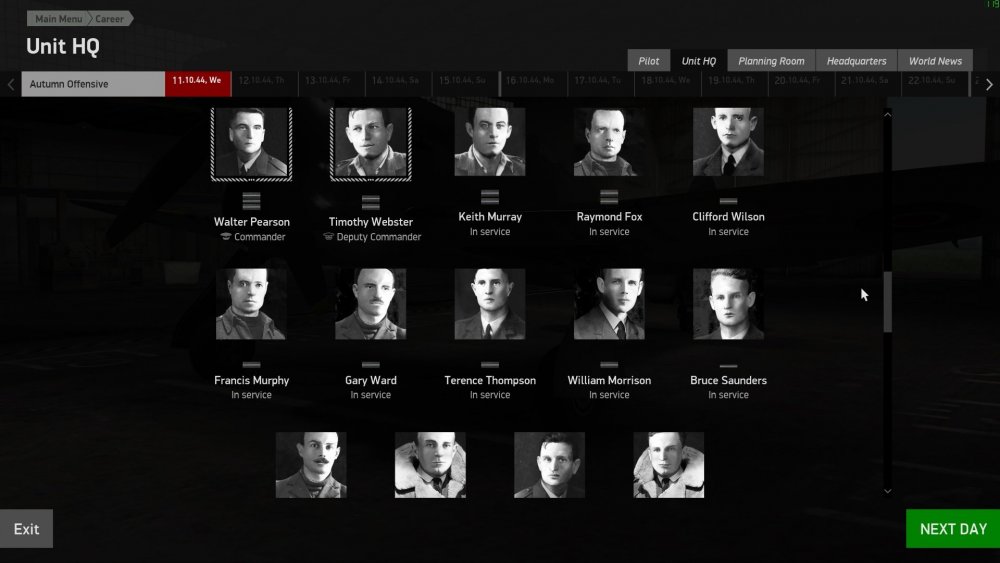
Task: Select Walter Pearson's commander portrait
Action: tap(251, 143)
